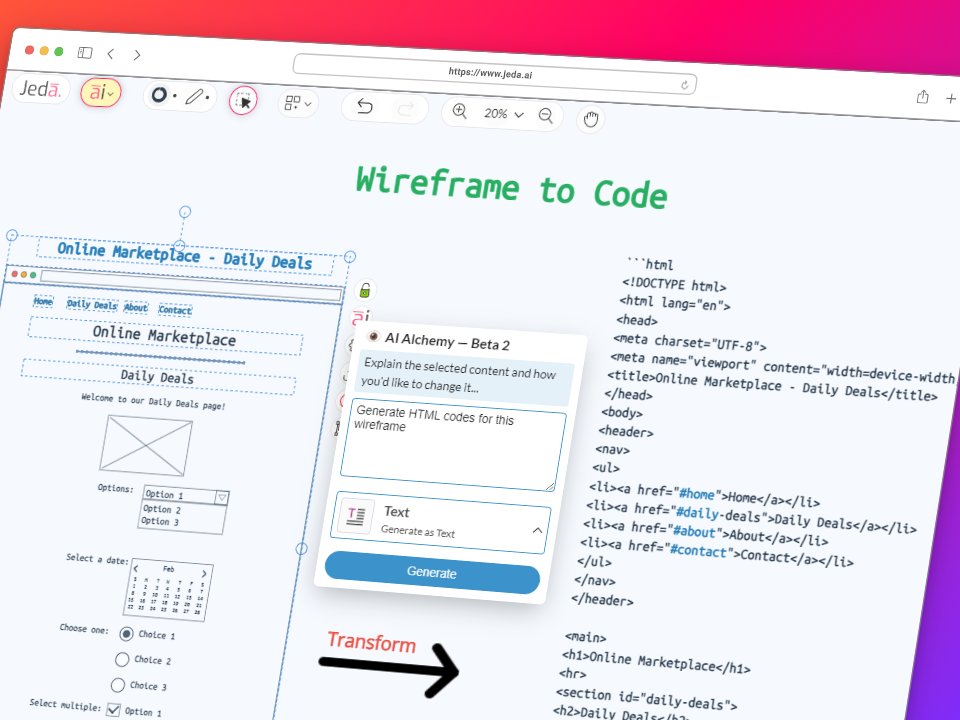
Task: Activate the selection cursor tool
Action: click(243, 101)
